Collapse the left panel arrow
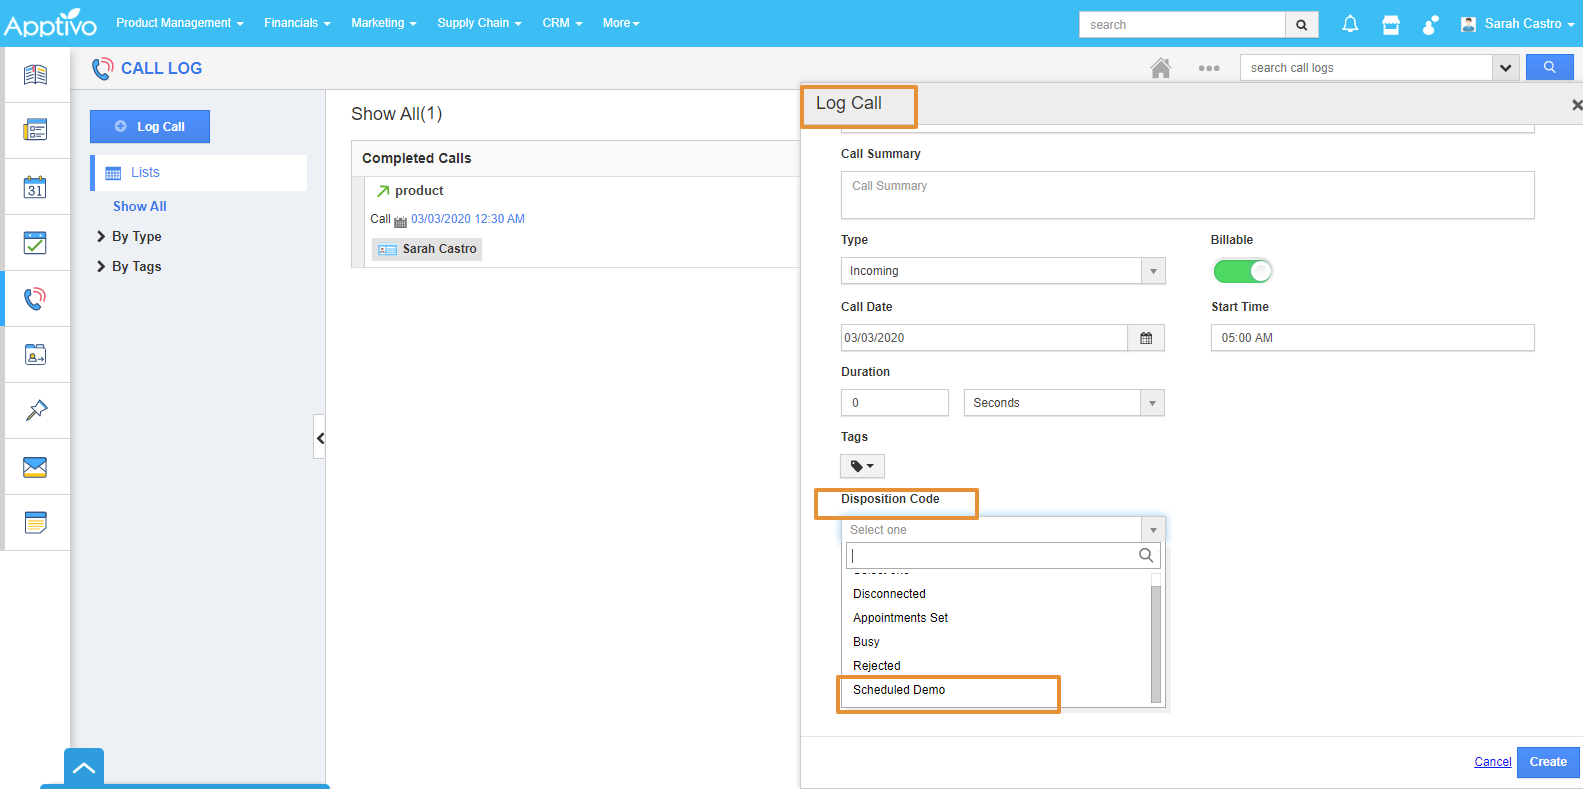1583x789 pixels. click(319, 437)
